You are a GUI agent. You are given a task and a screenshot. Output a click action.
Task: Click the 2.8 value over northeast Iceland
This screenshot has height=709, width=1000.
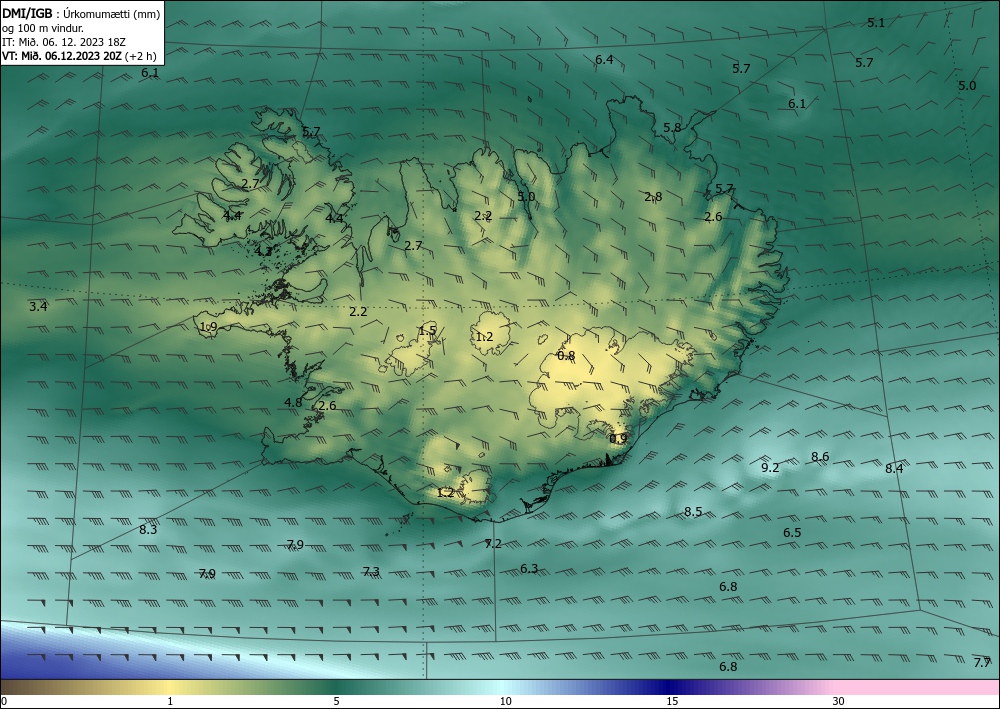653,196
